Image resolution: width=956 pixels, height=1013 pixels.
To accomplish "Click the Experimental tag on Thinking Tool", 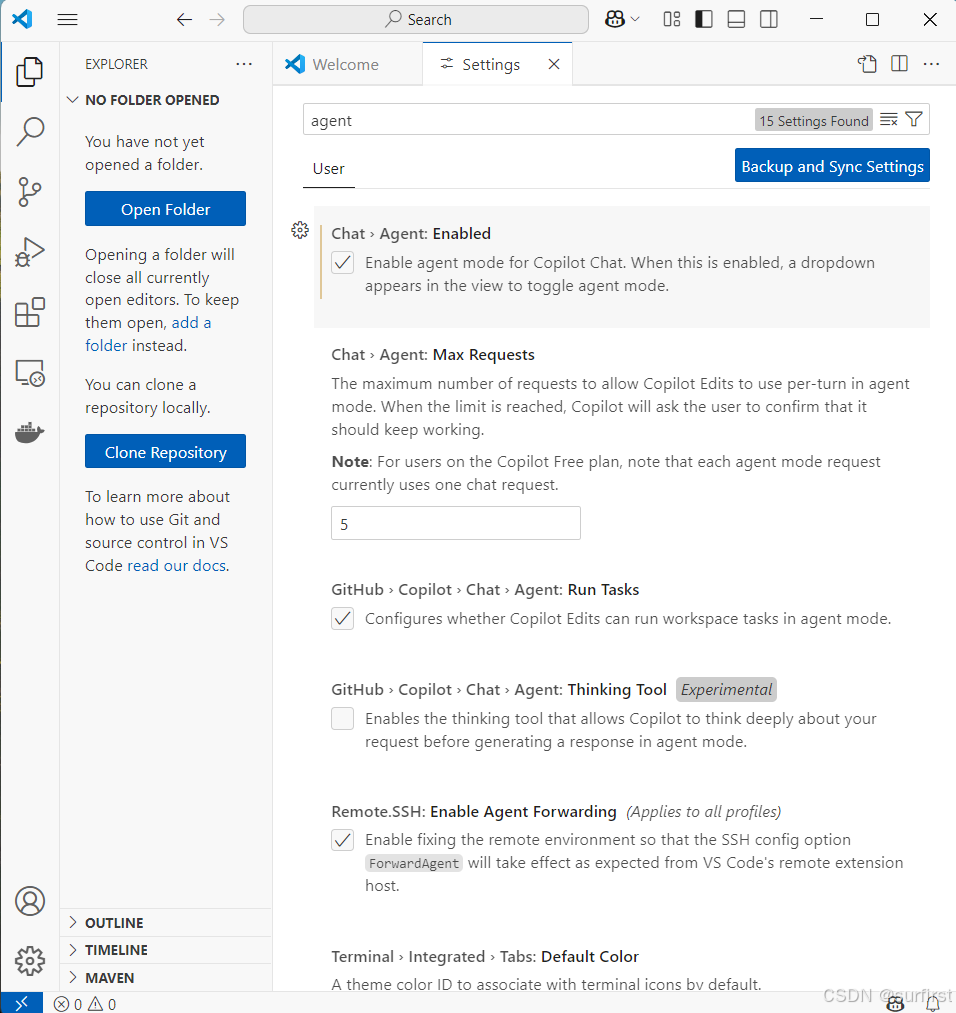I will tap(726, 690).
